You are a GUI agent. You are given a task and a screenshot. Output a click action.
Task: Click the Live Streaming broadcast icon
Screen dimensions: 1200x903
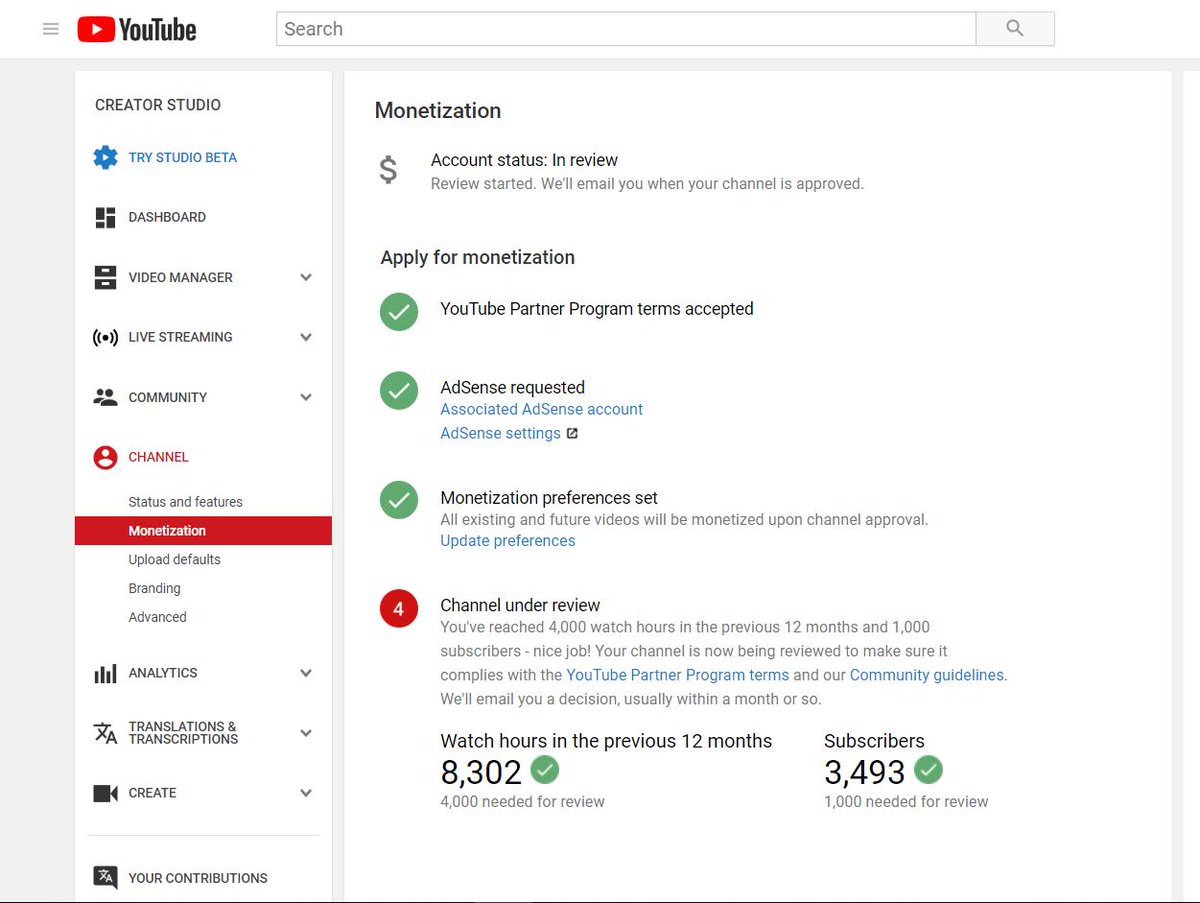(x=105, y=338)
